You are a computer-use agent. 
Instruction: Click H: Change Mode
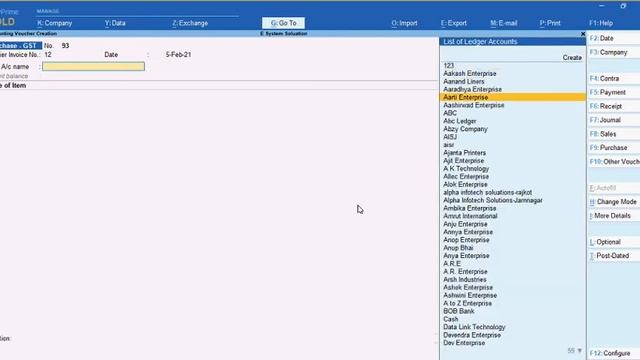pos(614,202)
